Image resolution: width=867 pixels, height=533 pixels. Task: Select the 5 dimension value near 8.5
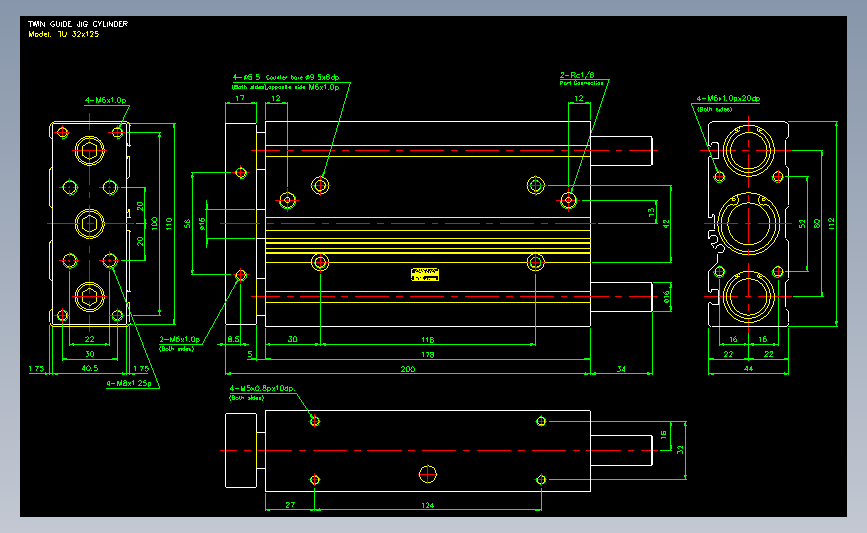250,354
